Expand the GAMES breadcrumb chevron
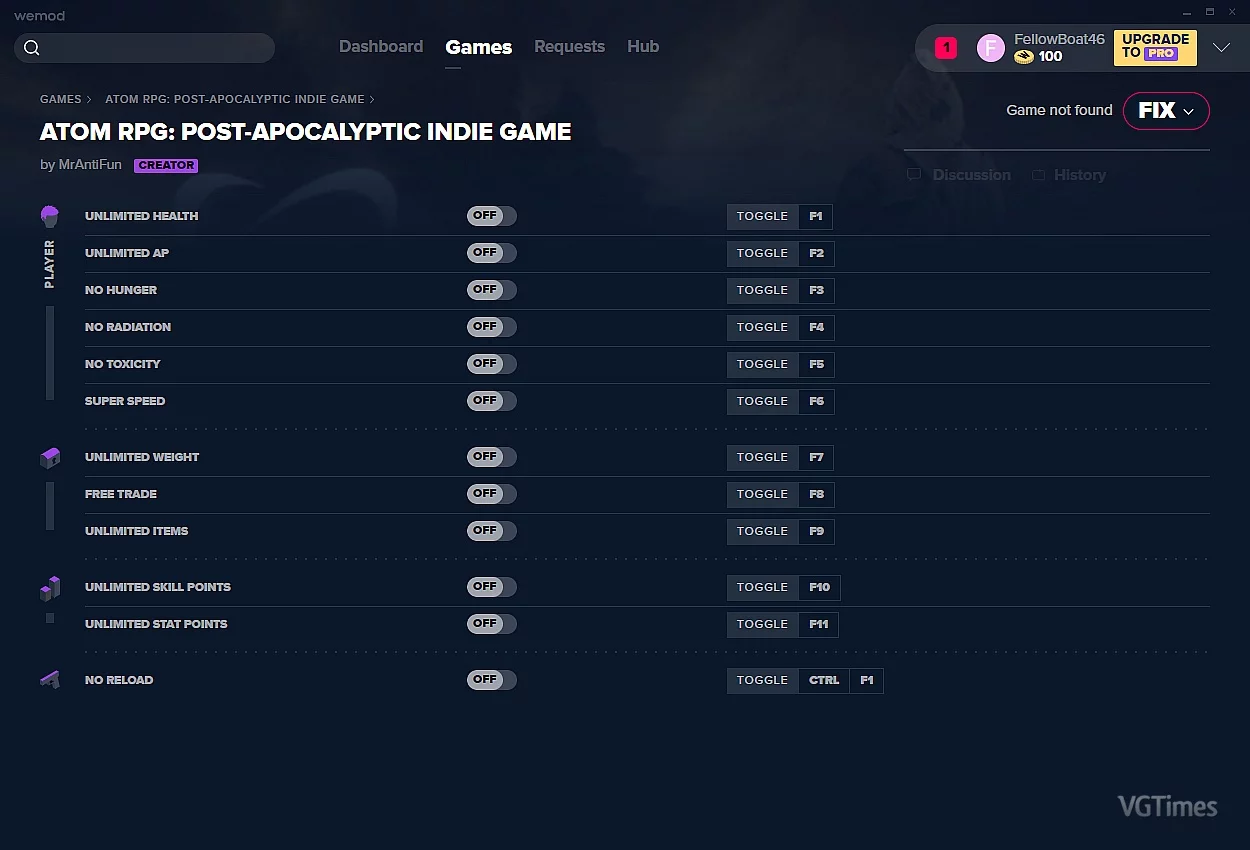The height and width of the screenshot is (850, 1250). click(x=89, y=100)
